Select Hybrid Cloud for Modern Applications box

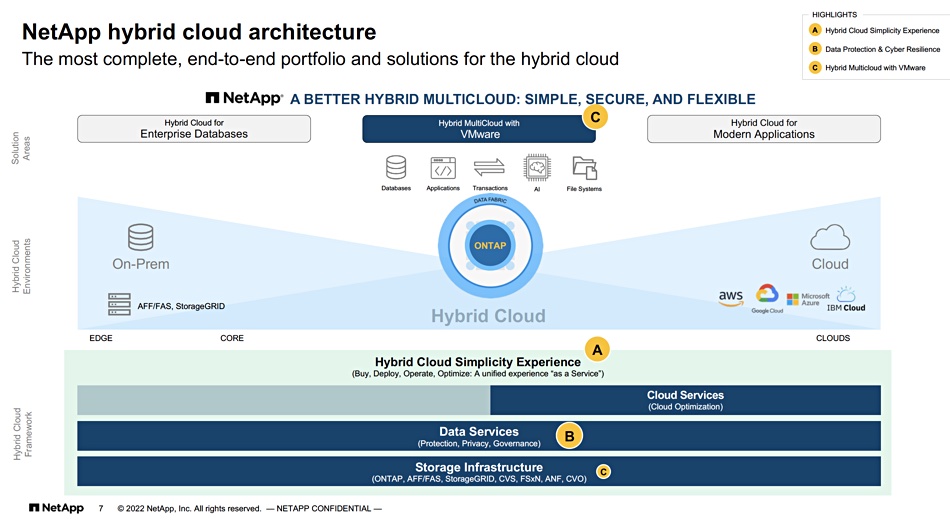coord(763,129)
